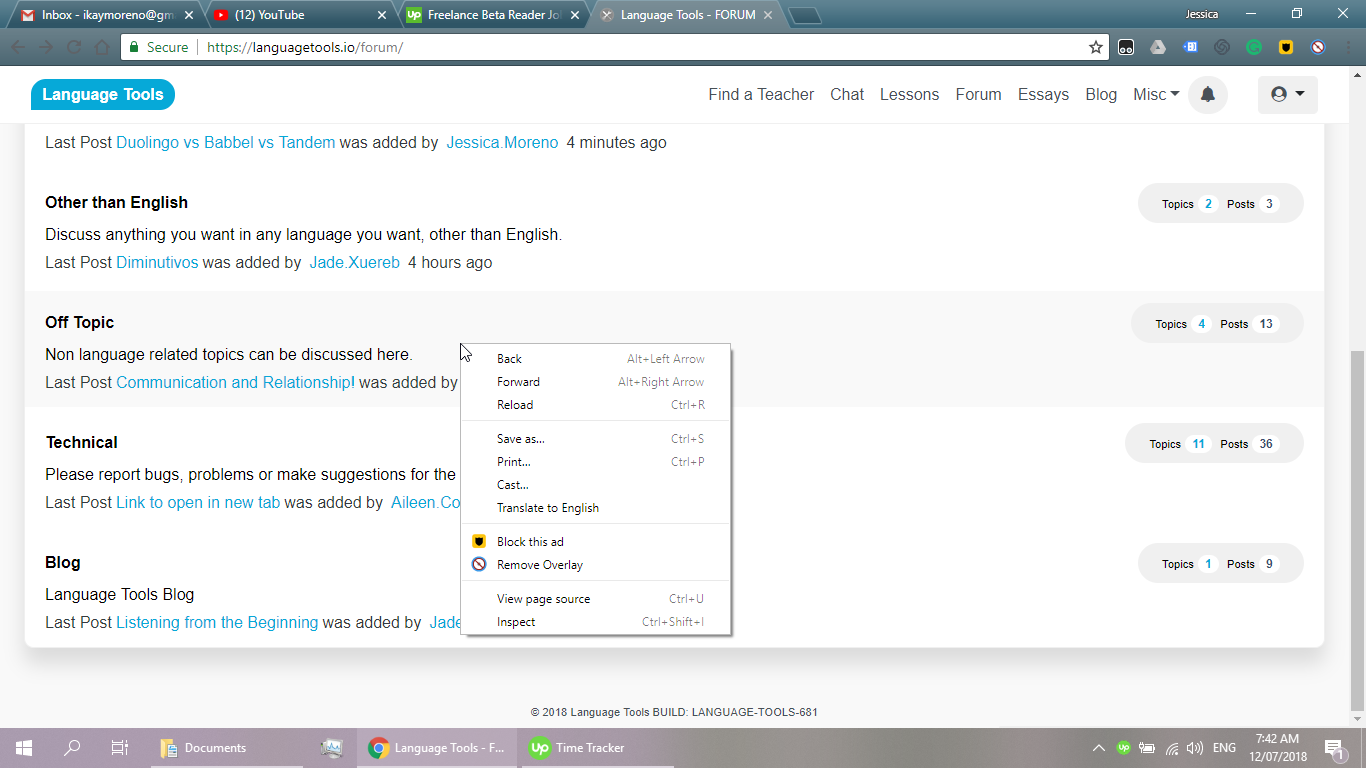Choose View page source in context menu
1366x768 pixels.
(x=543, y=599)
